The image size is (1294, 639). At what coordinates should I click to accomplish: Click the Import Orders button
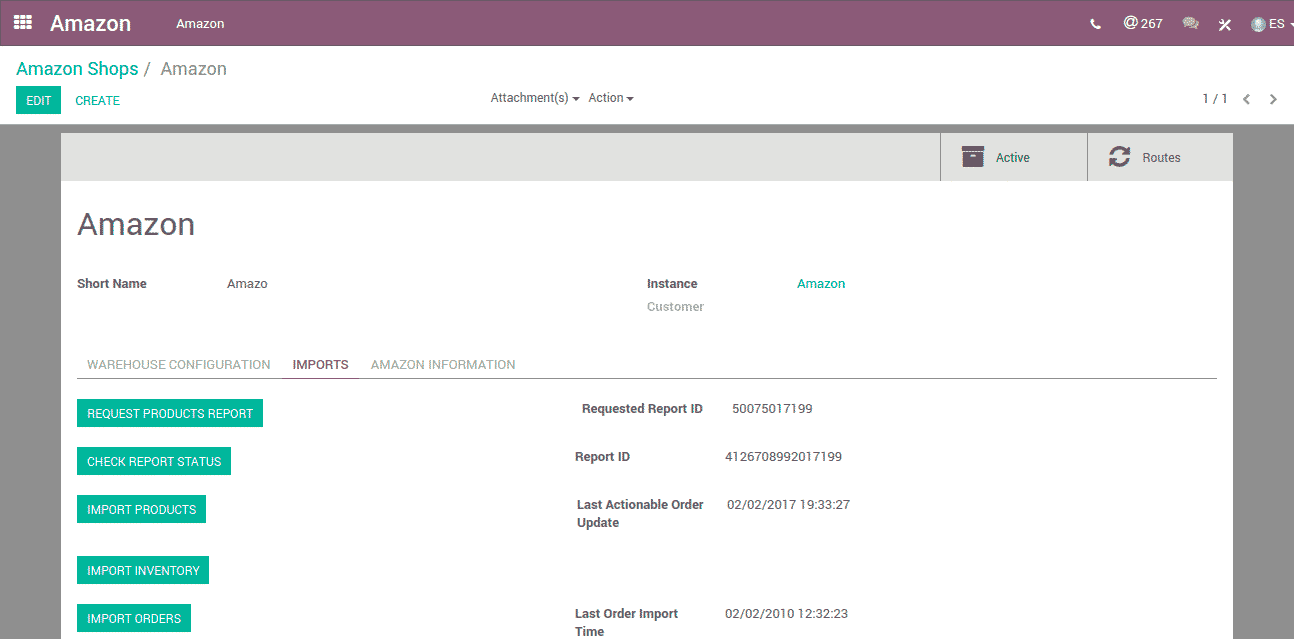pos(134,618)
